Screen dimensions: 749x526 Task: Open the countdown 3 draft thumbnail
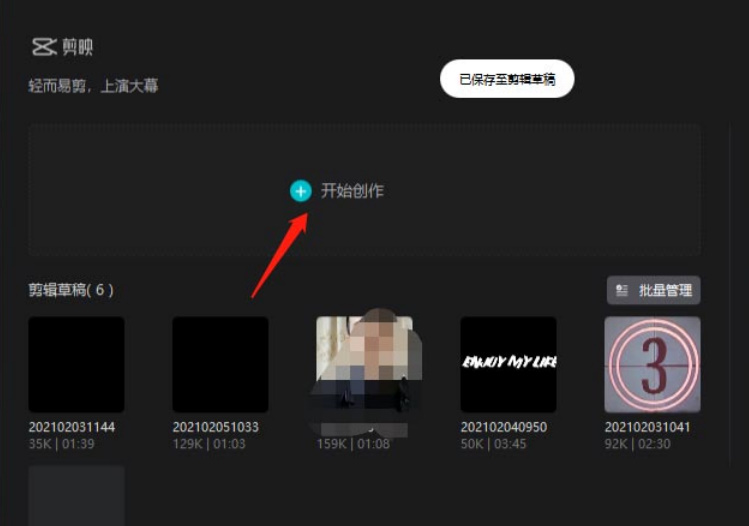point(653,364)
